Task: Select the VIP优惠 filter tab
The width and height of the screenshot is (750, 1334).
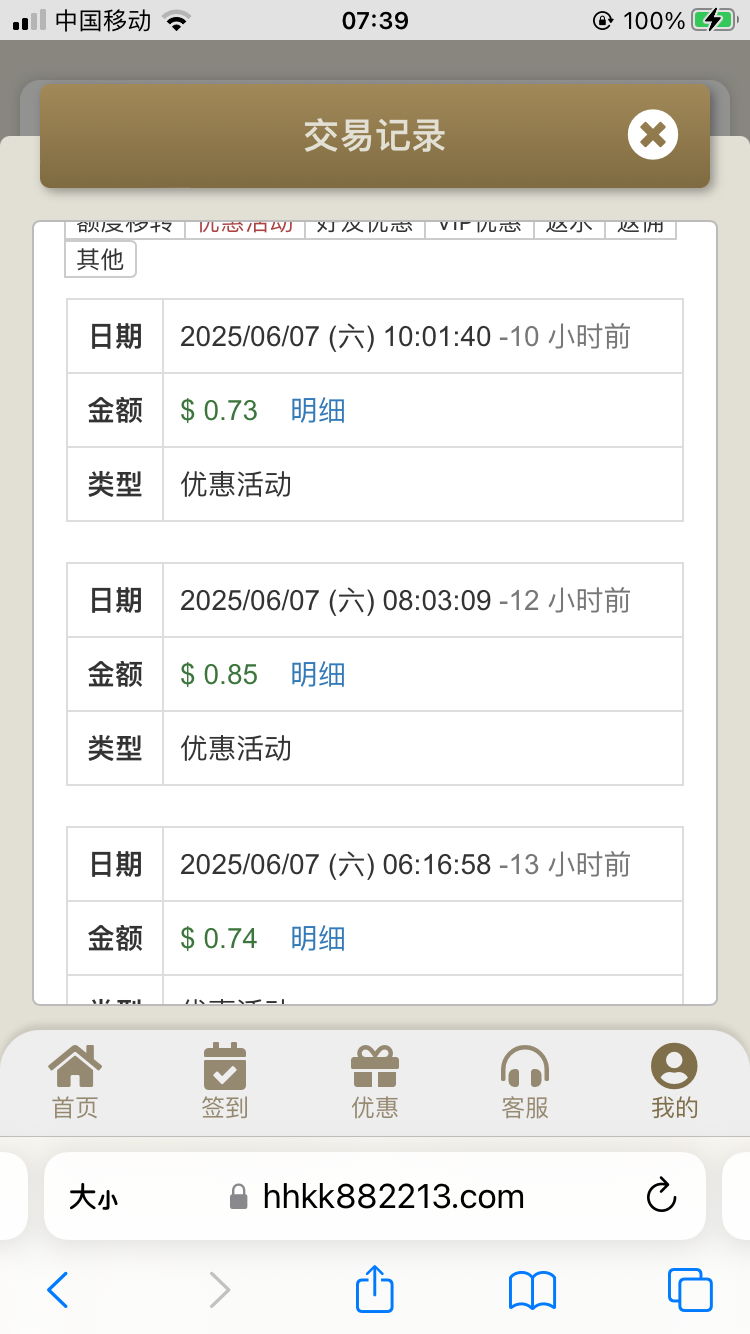Action: [479, 227]
